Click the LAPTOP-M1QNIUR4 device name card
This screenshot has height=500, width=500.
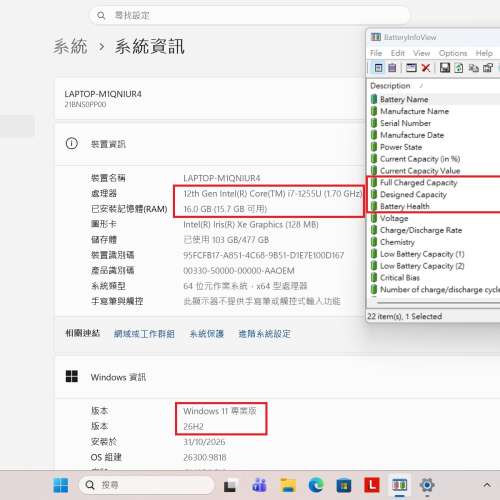point(210,99)
